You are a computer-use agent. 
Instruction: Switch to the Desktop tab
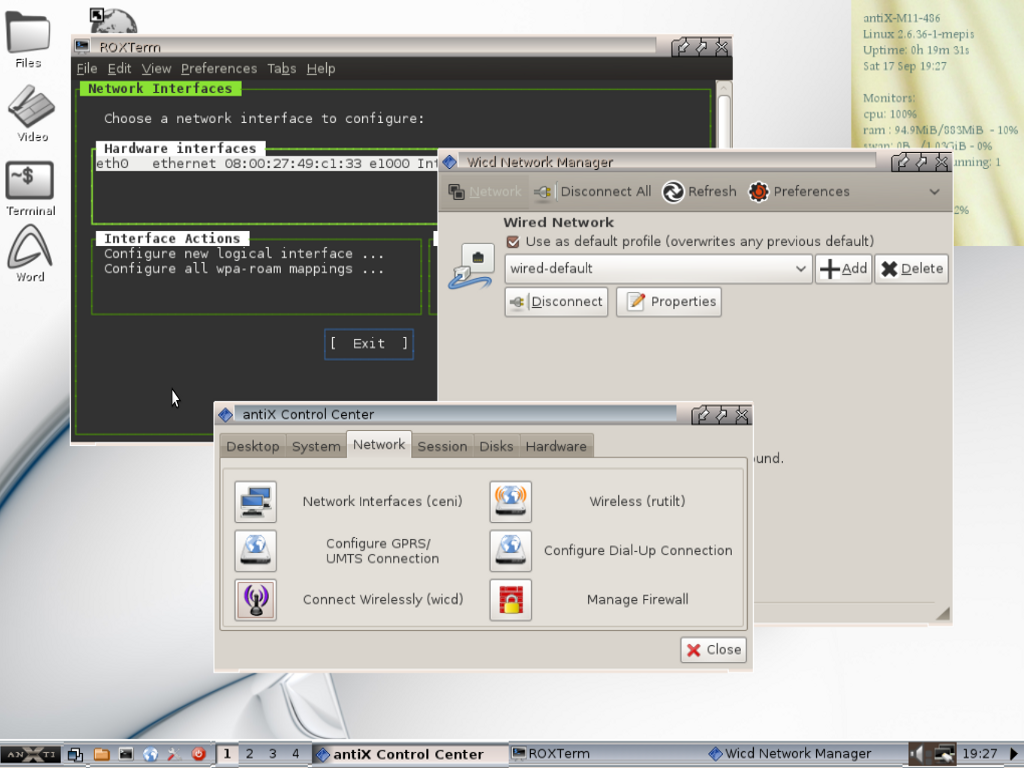click(253, 446)
